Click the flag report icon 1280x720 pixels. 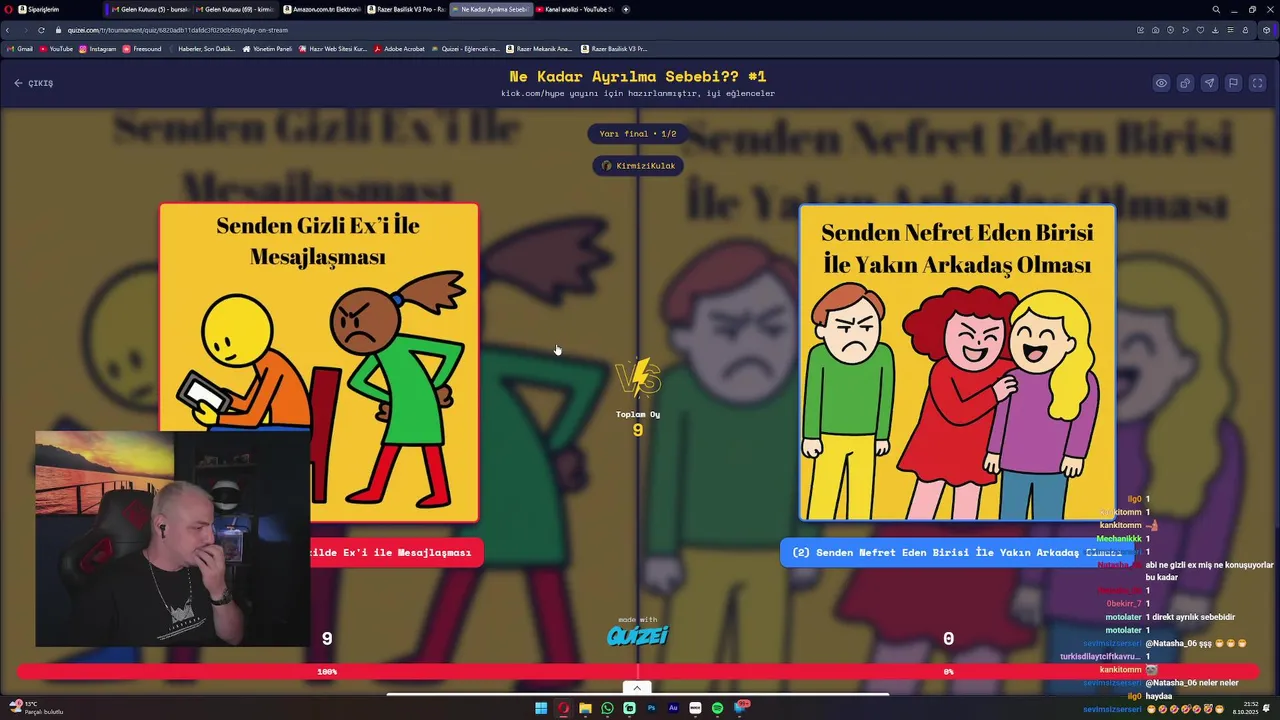(1233, 83)
